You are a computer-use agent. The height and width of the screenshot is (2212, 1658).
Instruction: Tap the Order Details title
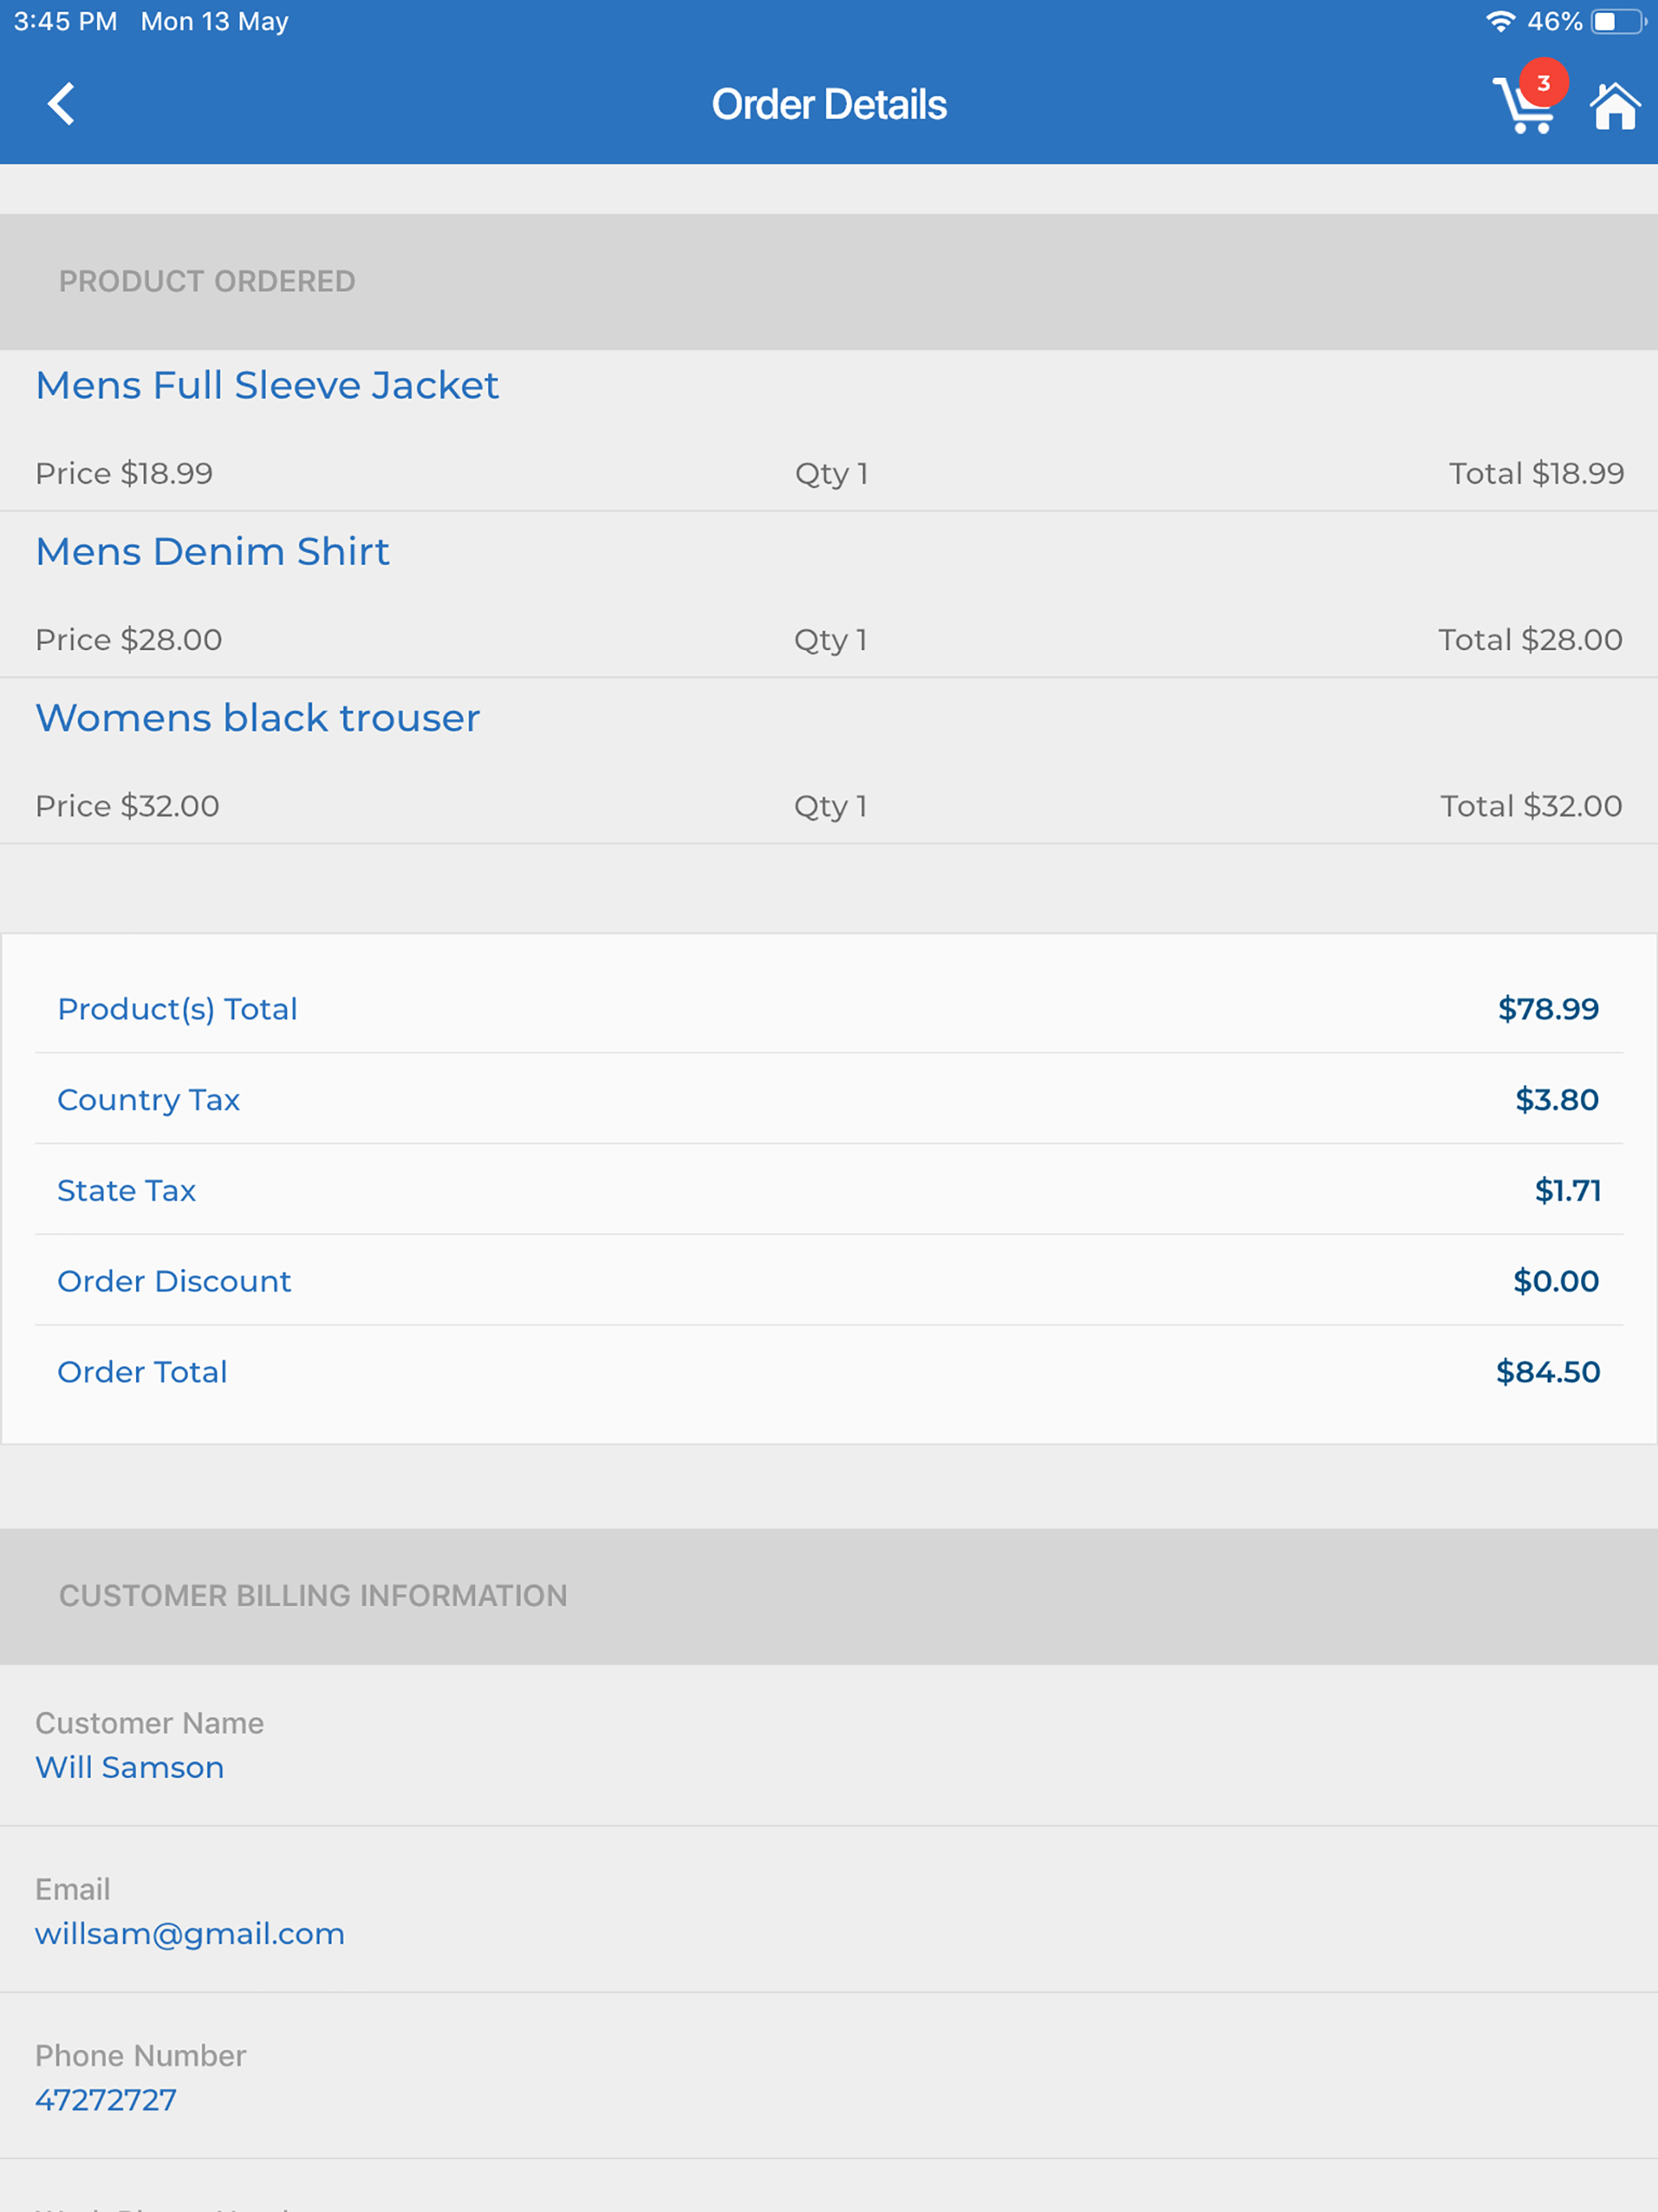point(829,105)
